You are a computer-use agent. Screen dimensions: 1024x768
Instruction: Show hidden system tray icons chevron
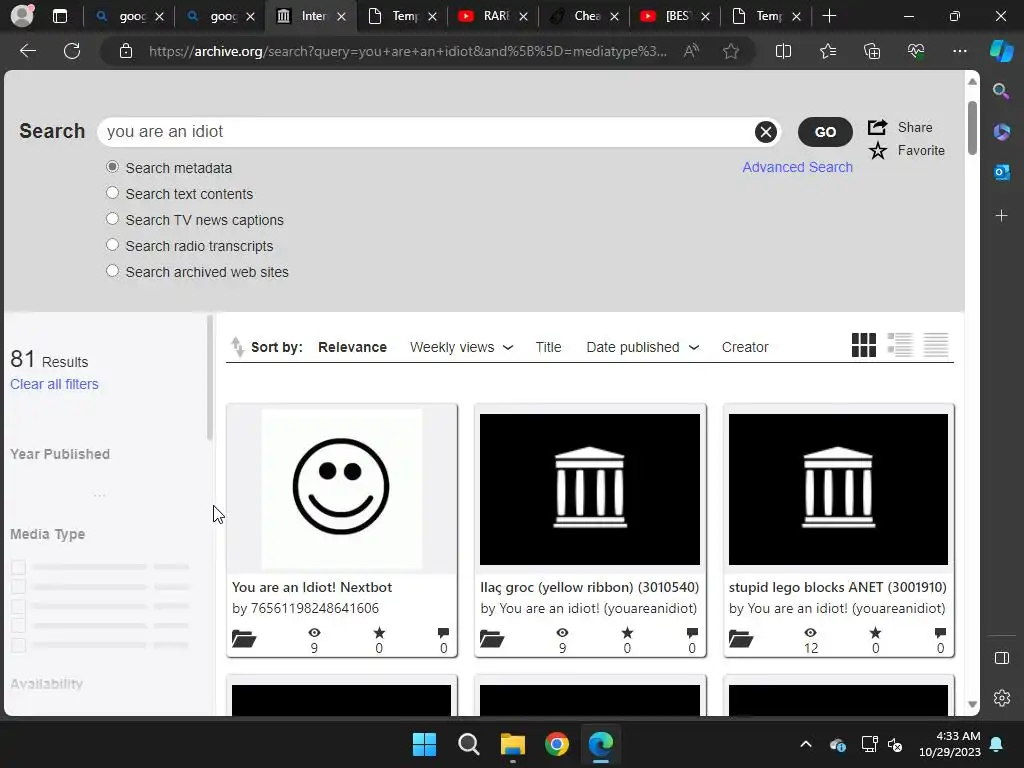[806, 744]
